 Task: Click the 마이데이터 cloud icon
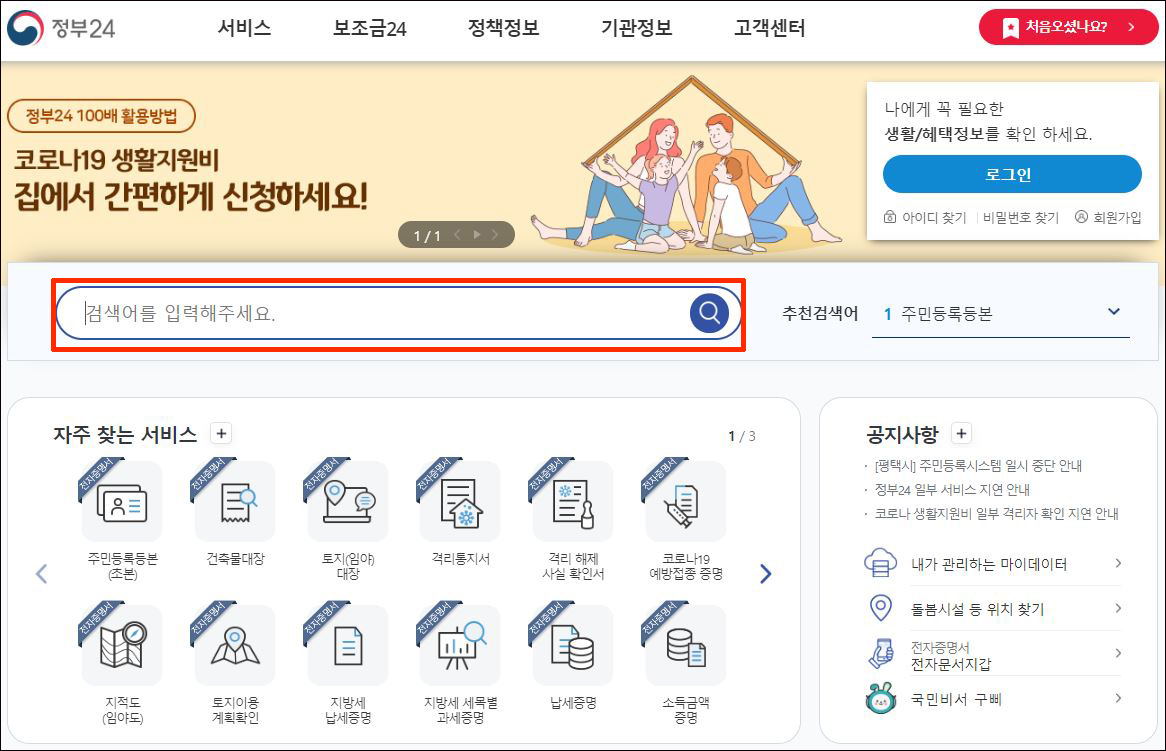881,563
